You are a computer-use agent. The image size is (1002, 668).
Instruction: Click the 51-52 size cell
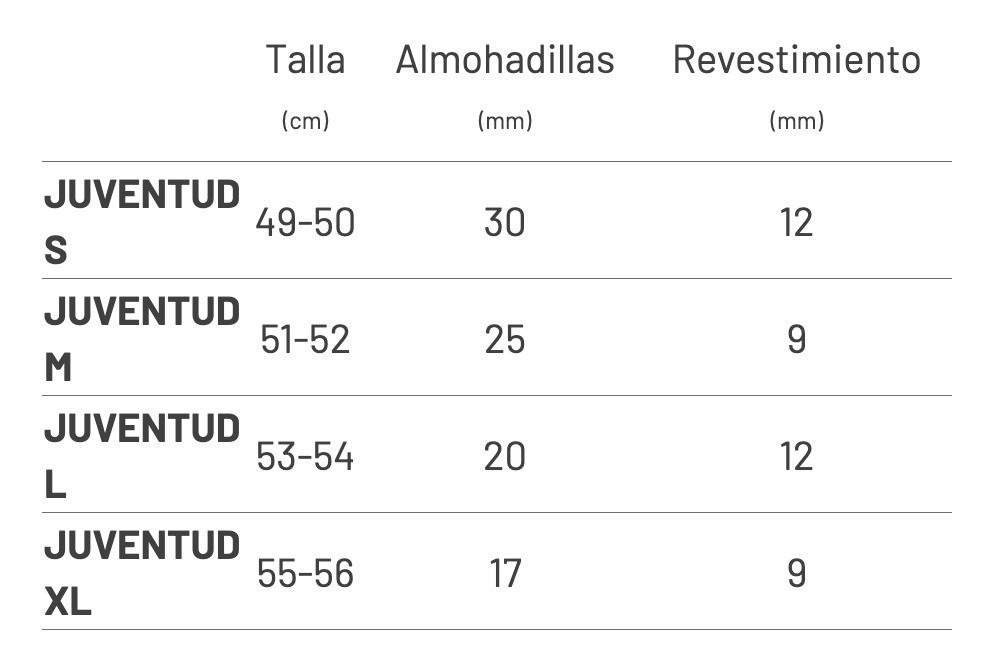305,340
